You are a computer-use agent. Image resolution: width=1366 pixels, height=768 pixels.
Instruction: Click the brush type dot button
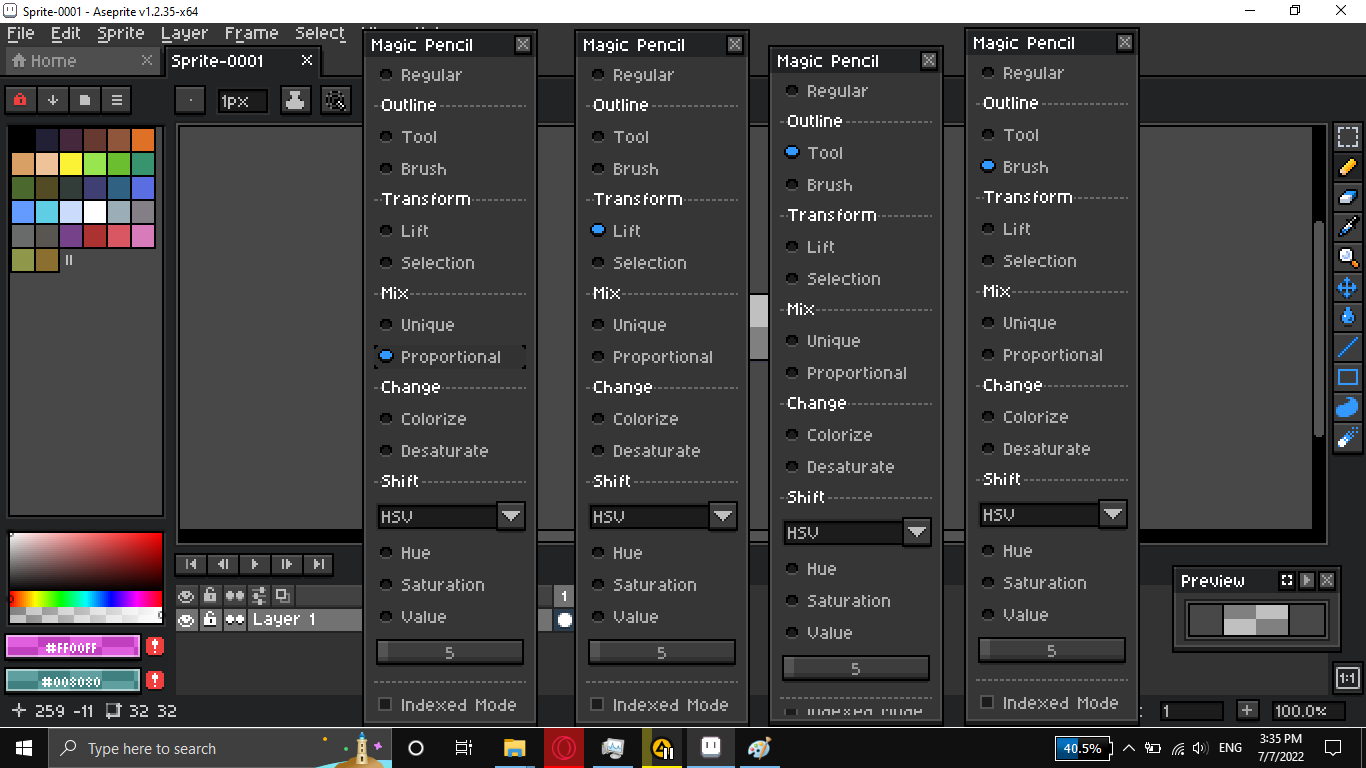click(190, 100)
